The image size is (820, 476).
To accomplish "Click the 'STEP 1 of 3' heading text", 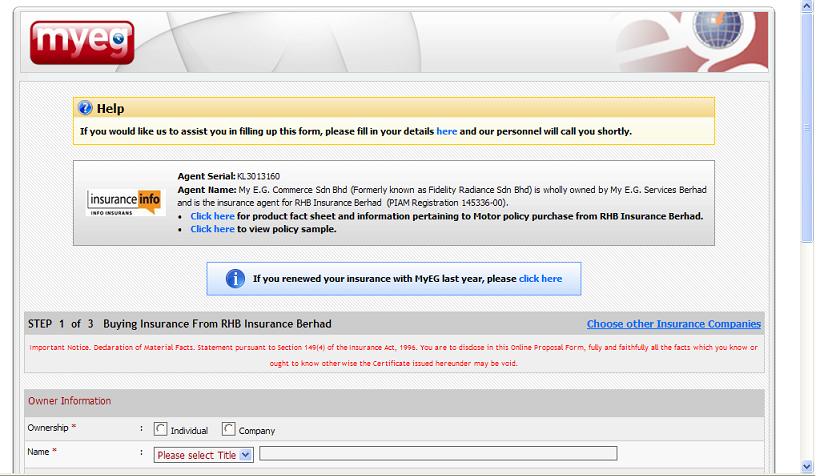I will [61, 324].
